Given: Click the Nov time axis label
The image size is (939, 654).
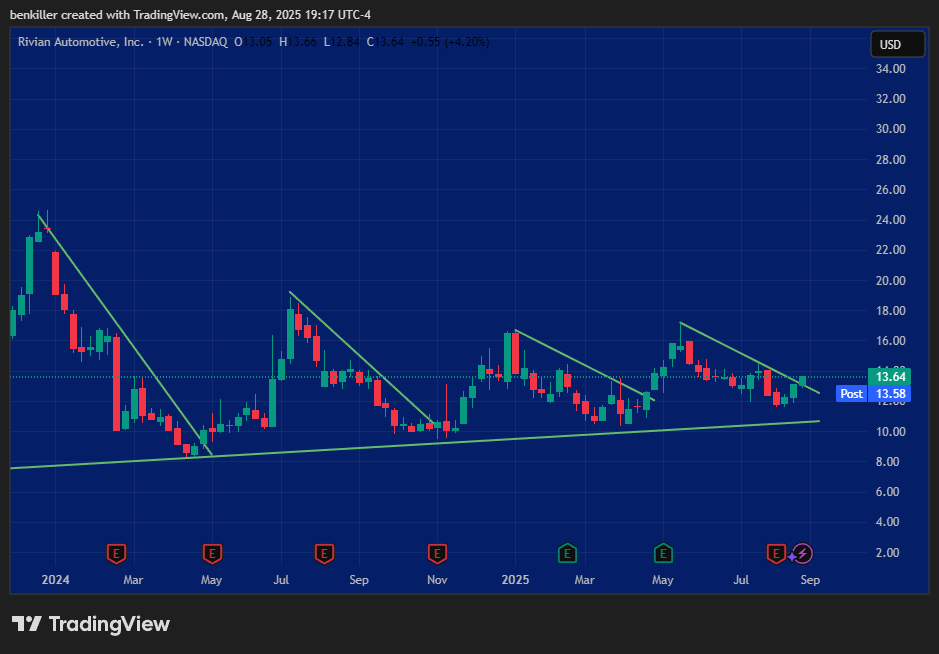Looking at the screenshot, I should pos(437,580).
